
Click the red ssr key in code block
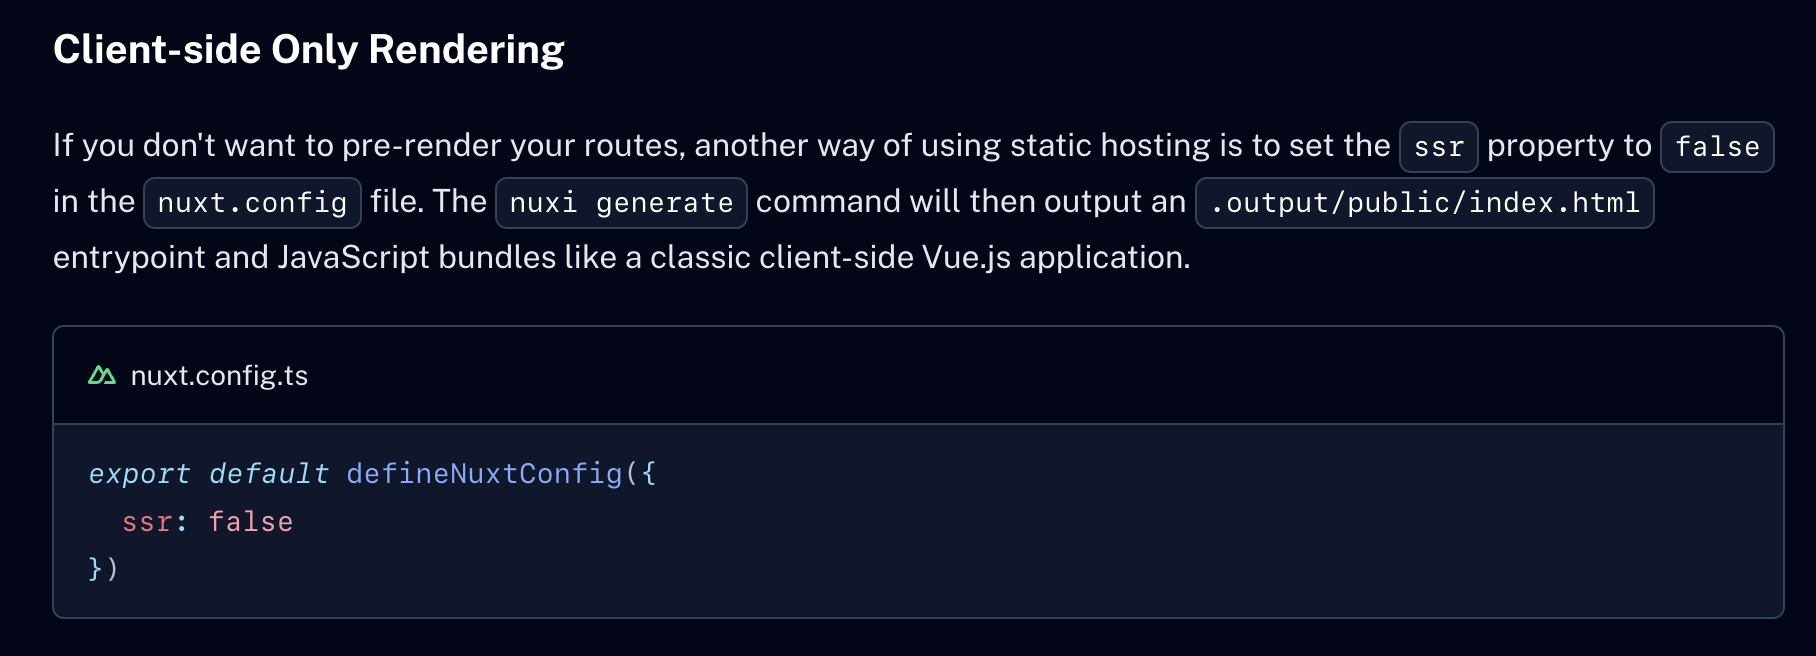tap(147, 522)
